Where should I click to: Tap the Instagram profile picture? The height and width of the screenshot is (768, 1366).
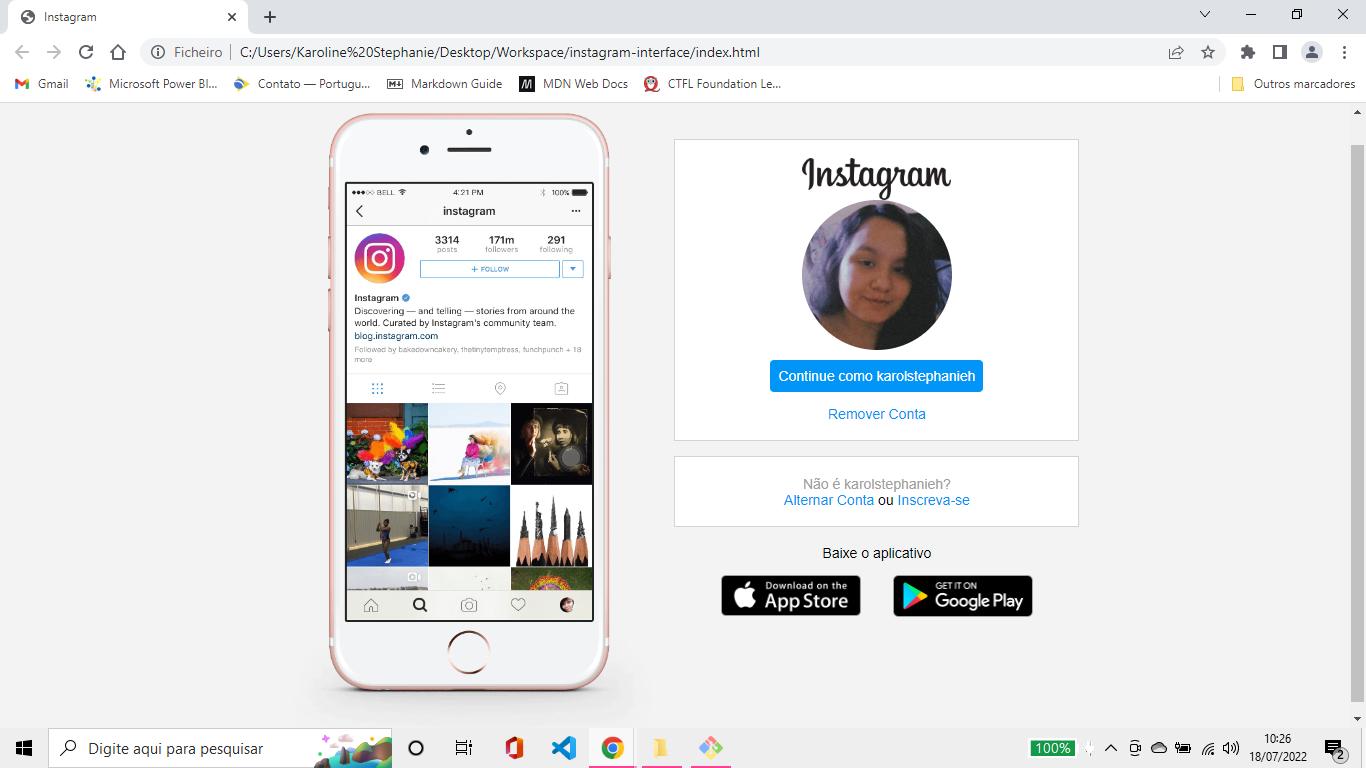pos(379,258)
